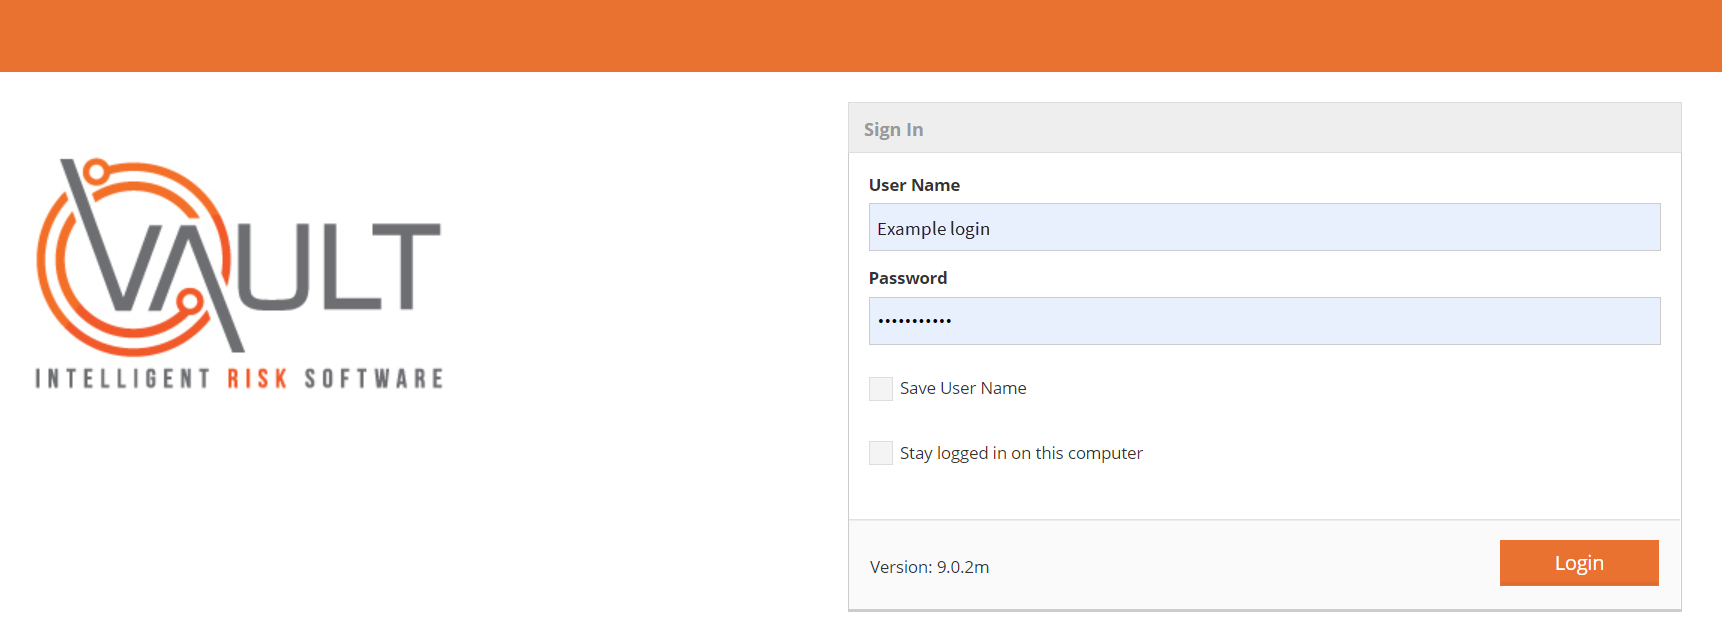Focus the User Name input field

1264,227
